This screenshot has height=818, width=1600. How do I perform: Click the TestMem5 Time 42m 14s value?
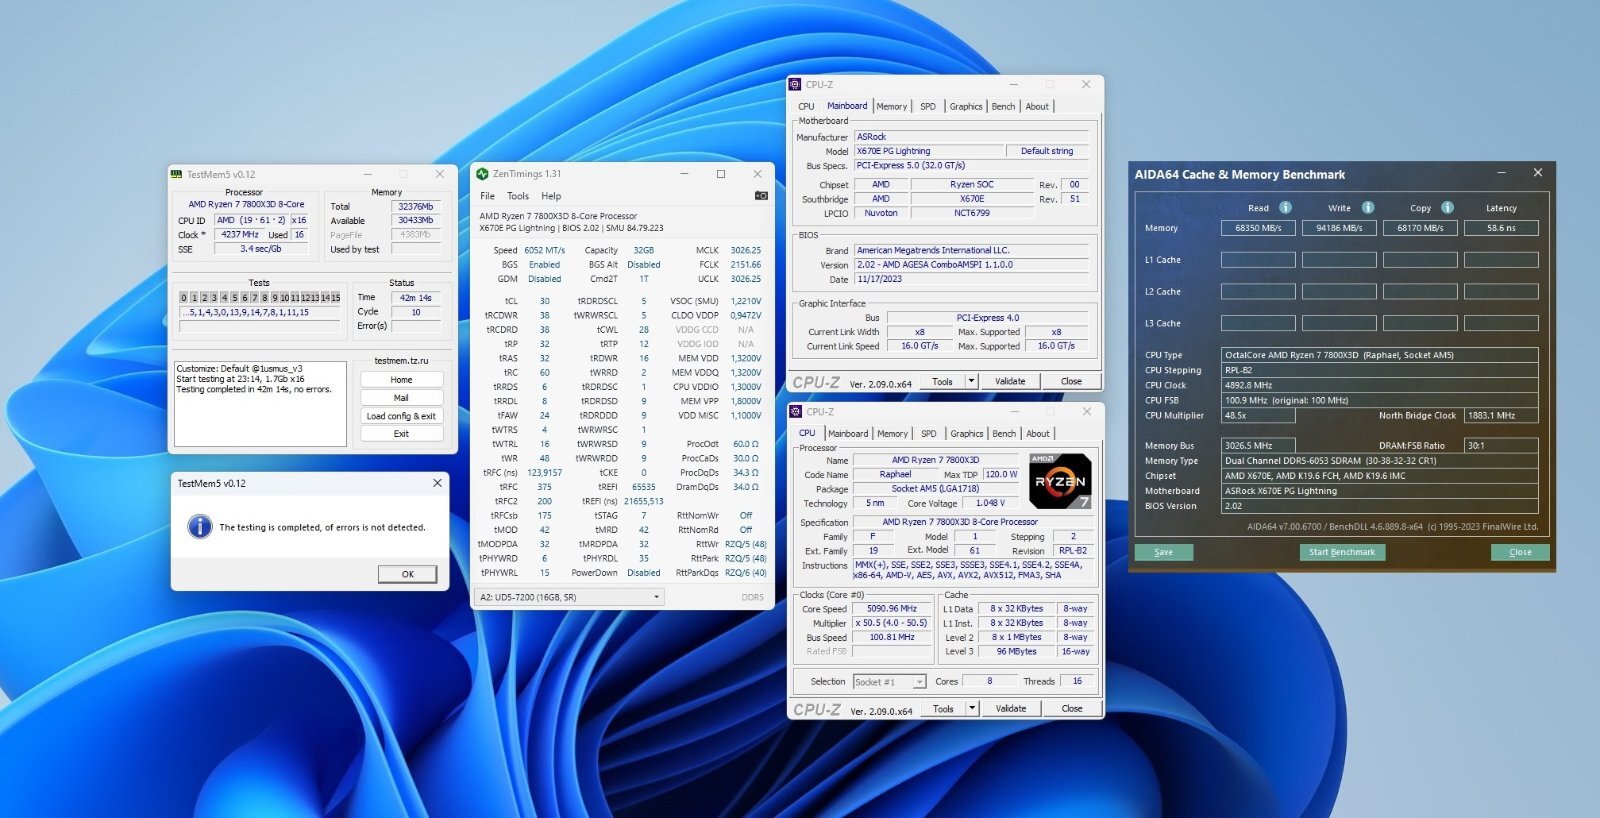coord(416,298)
